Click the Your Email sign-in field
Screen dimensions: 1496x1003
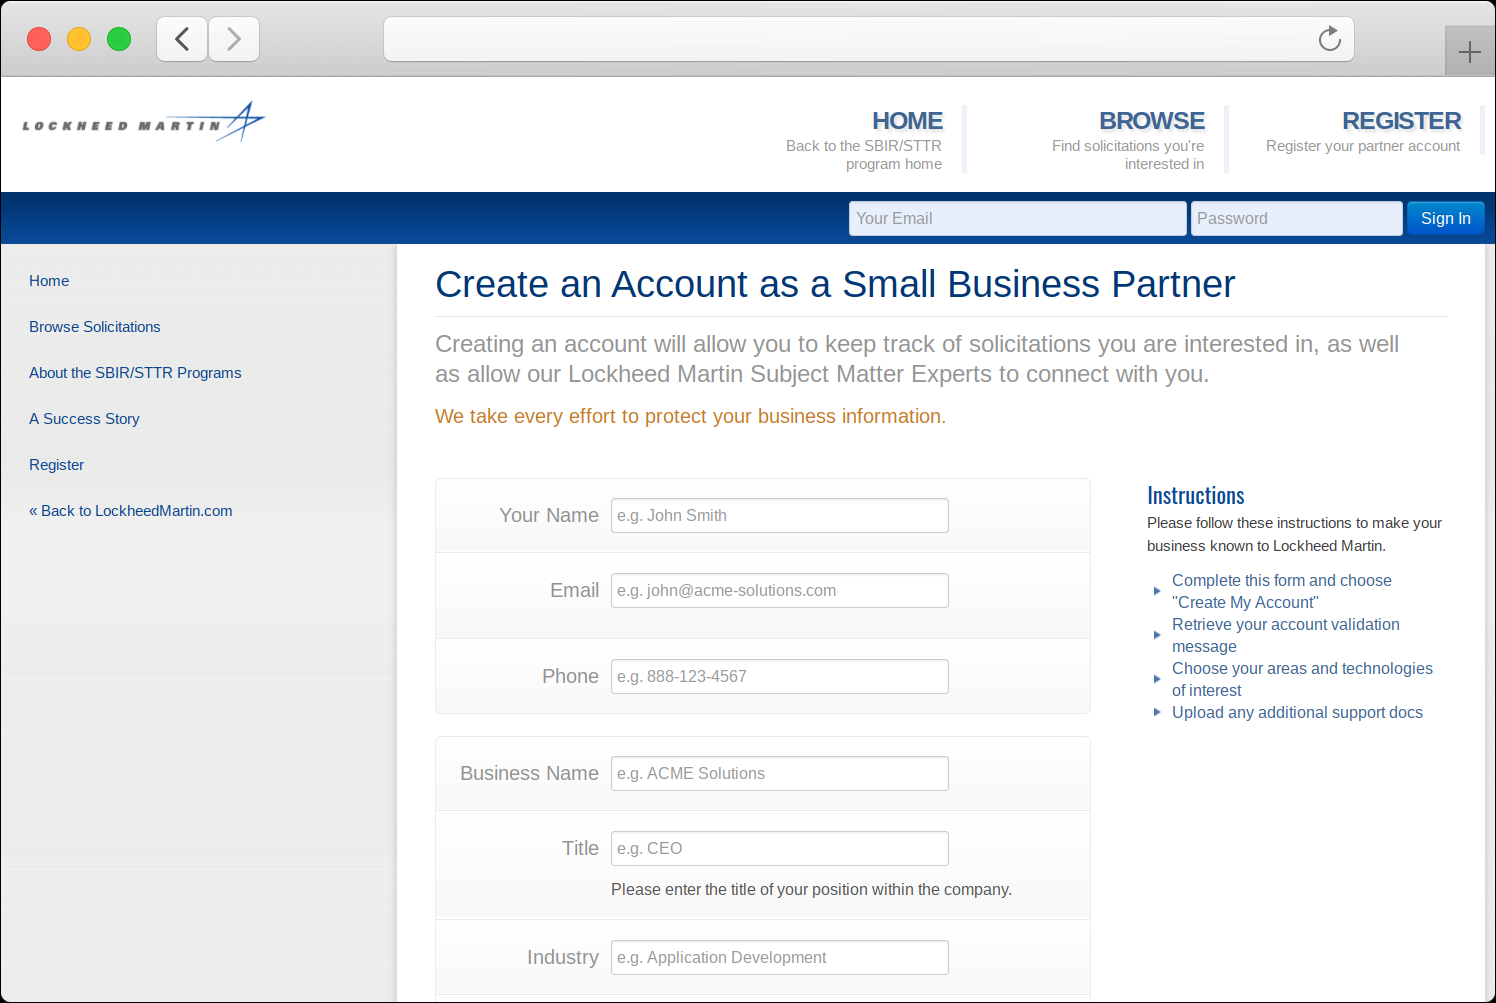1017,218
